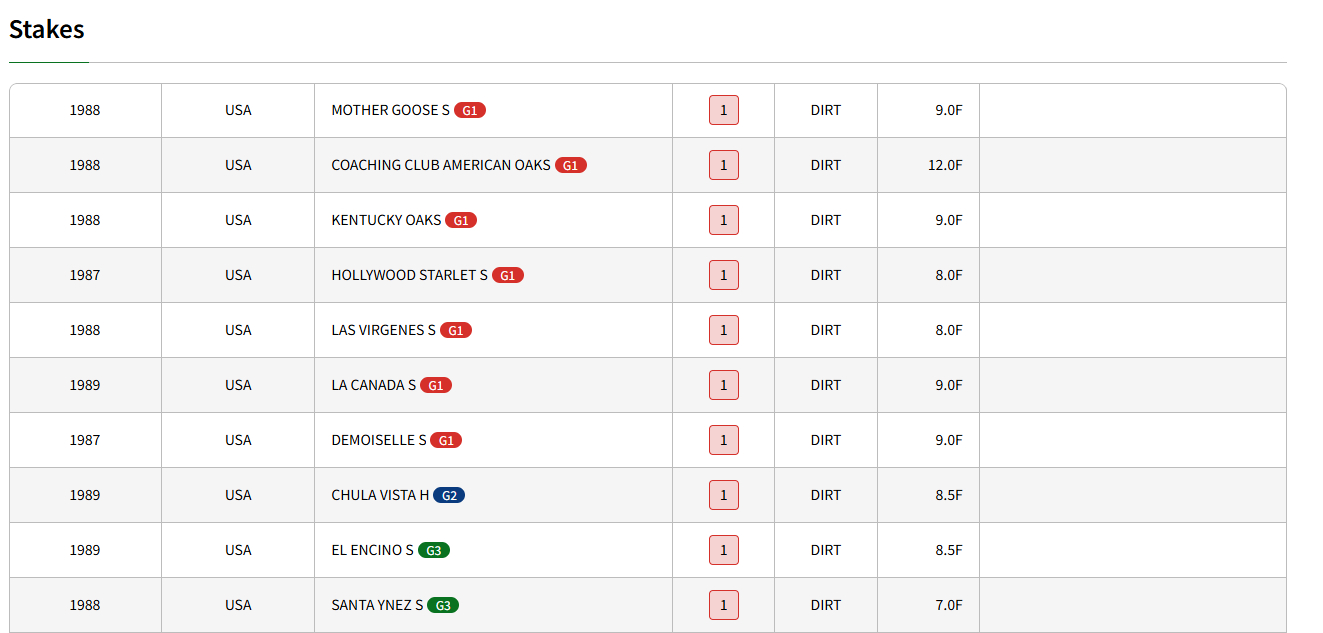This screenshot has height=633, width=1323.
Task: Click the position 1 box in Las Virgenes S row
Action: tap(724, 330)
